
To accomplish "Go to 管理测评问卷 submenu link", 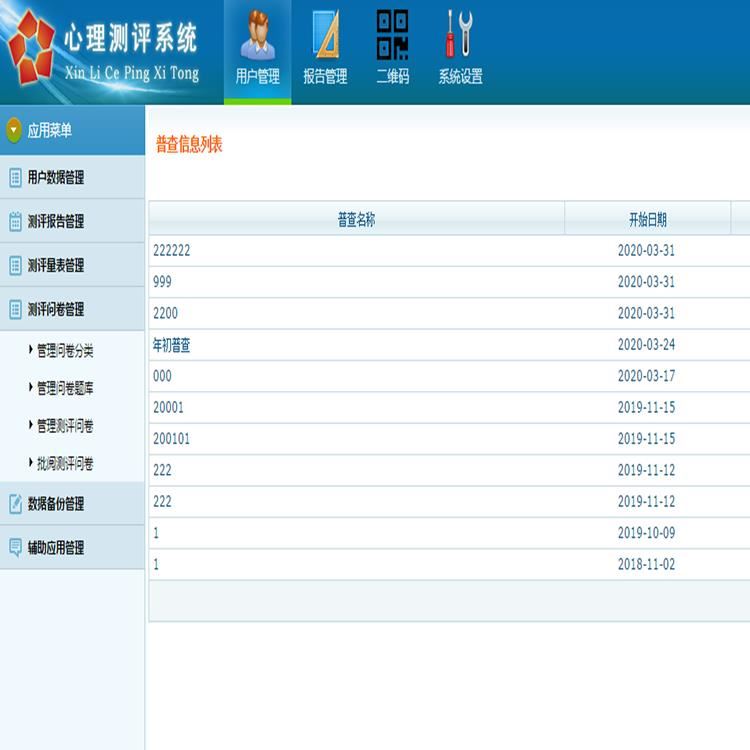I will click(x=65, y=426).
